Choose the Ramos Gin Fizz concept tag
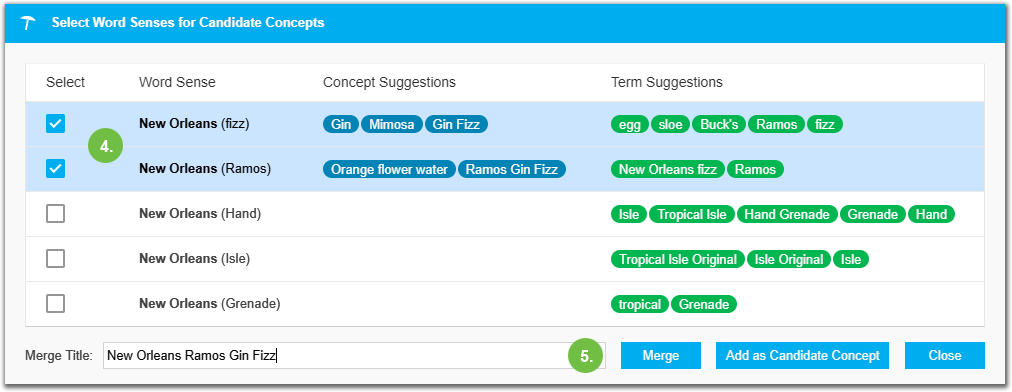Viewport: 1012px width, 392px height. coord(512,169)
